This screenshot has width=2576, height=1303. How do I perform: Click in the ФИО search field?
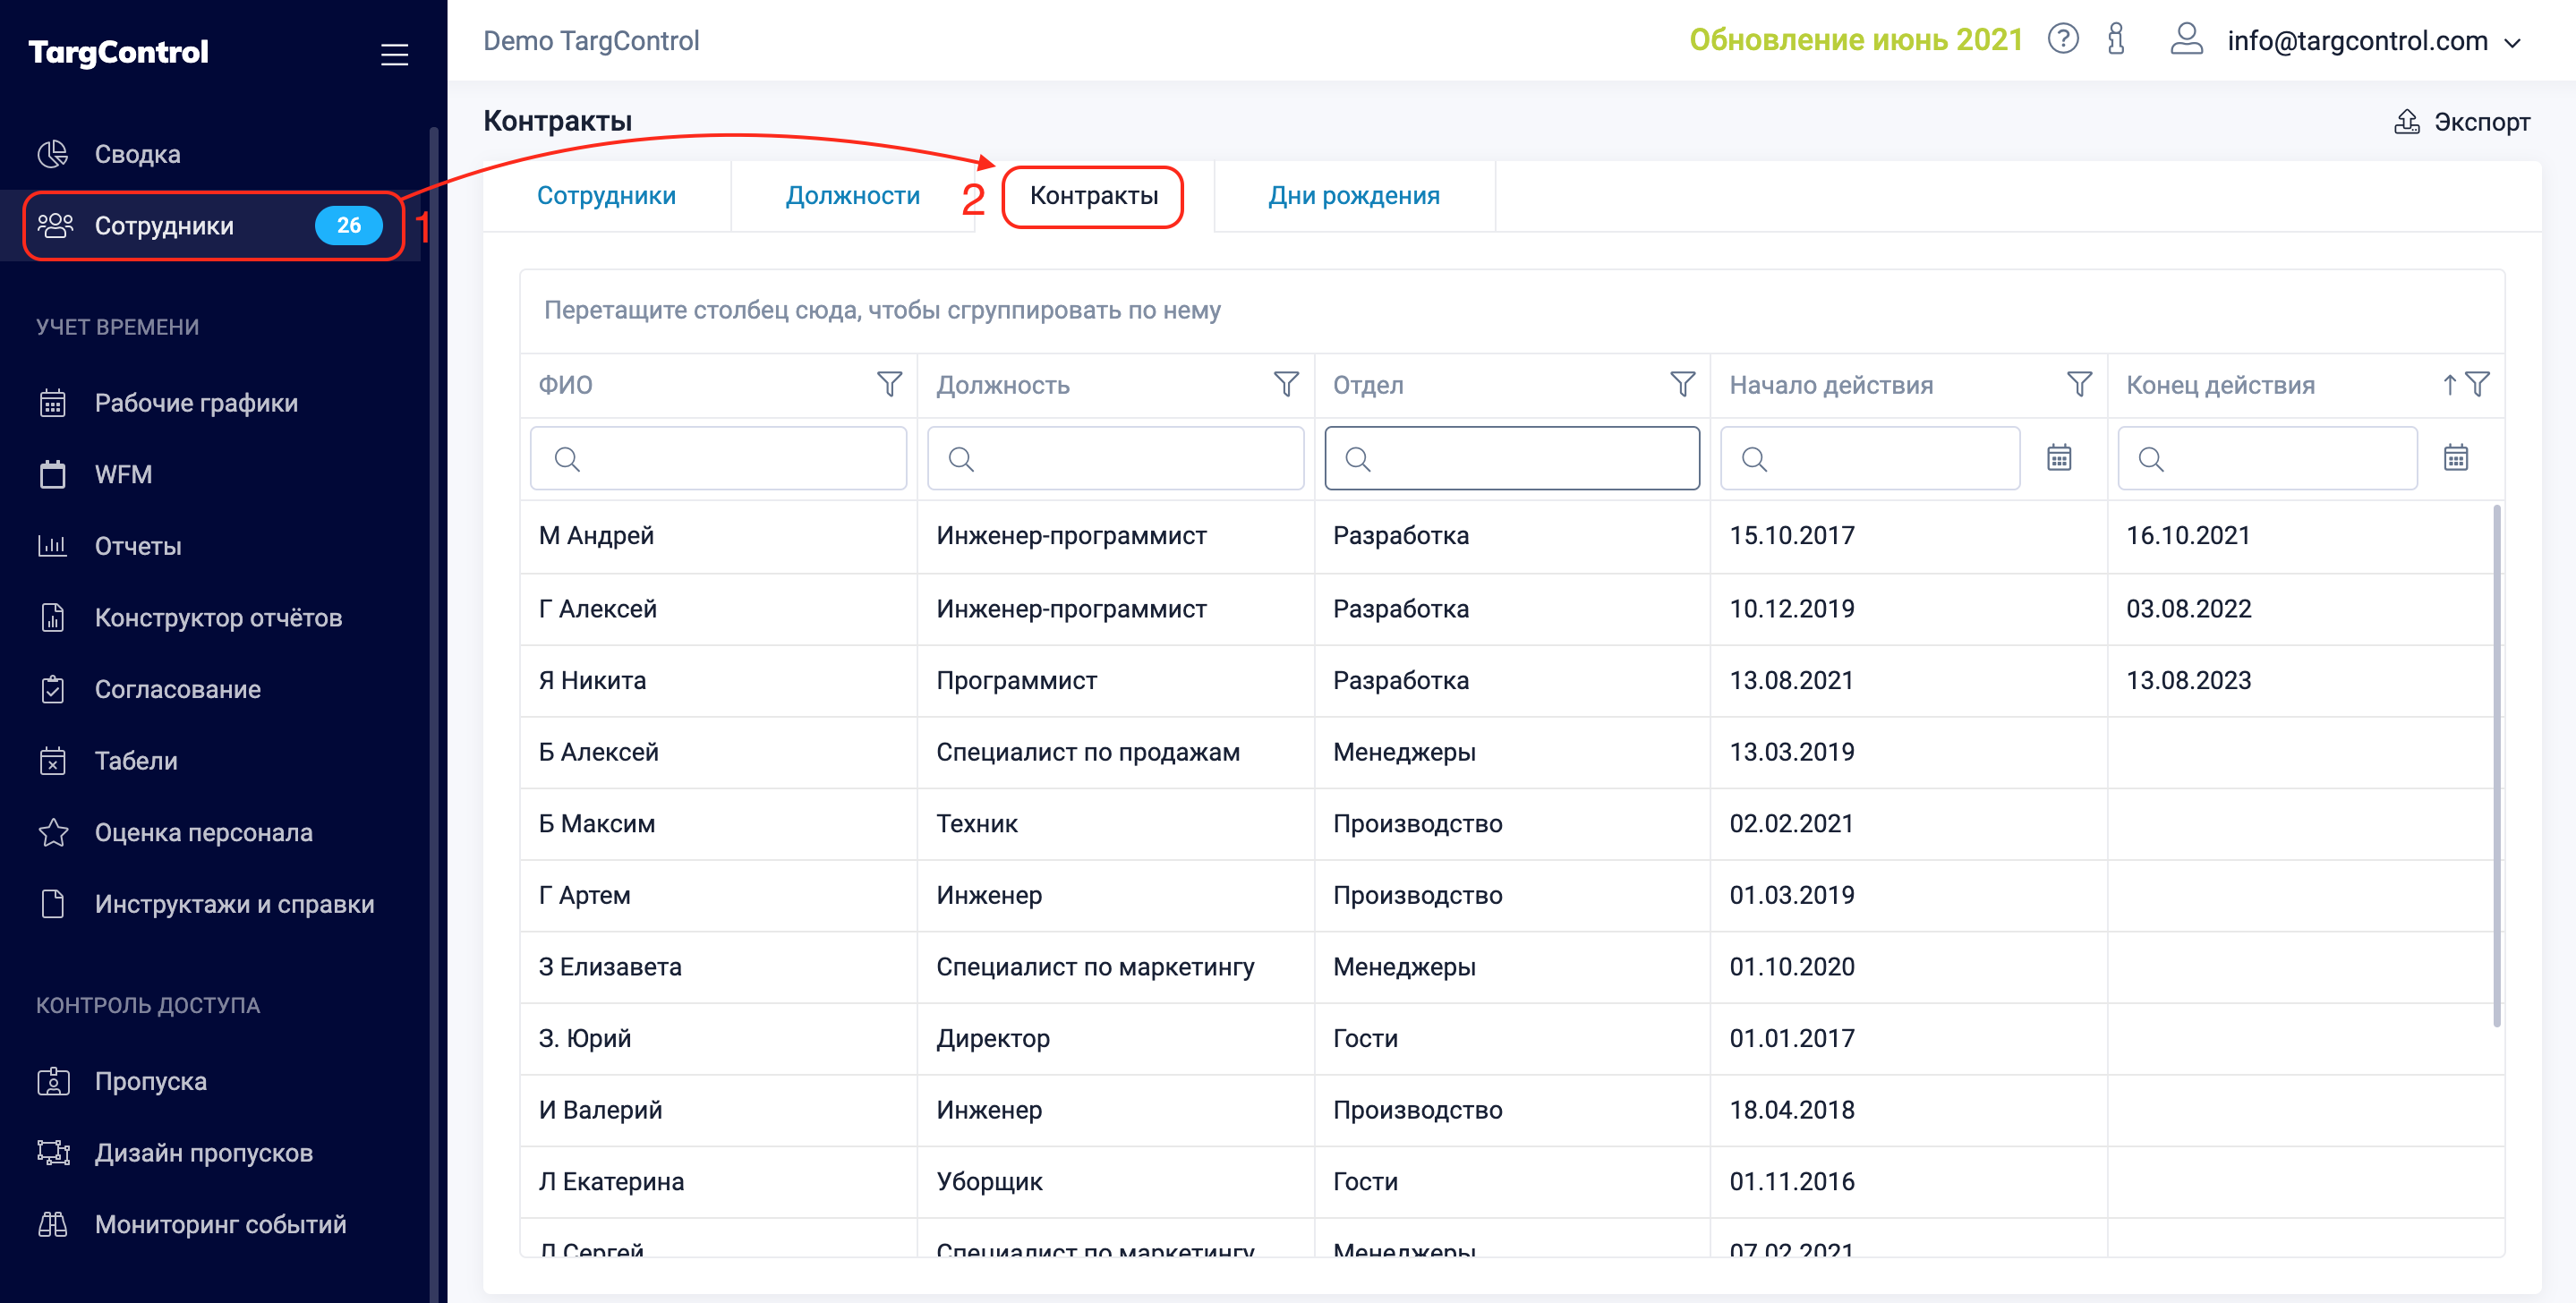(718, 458)
